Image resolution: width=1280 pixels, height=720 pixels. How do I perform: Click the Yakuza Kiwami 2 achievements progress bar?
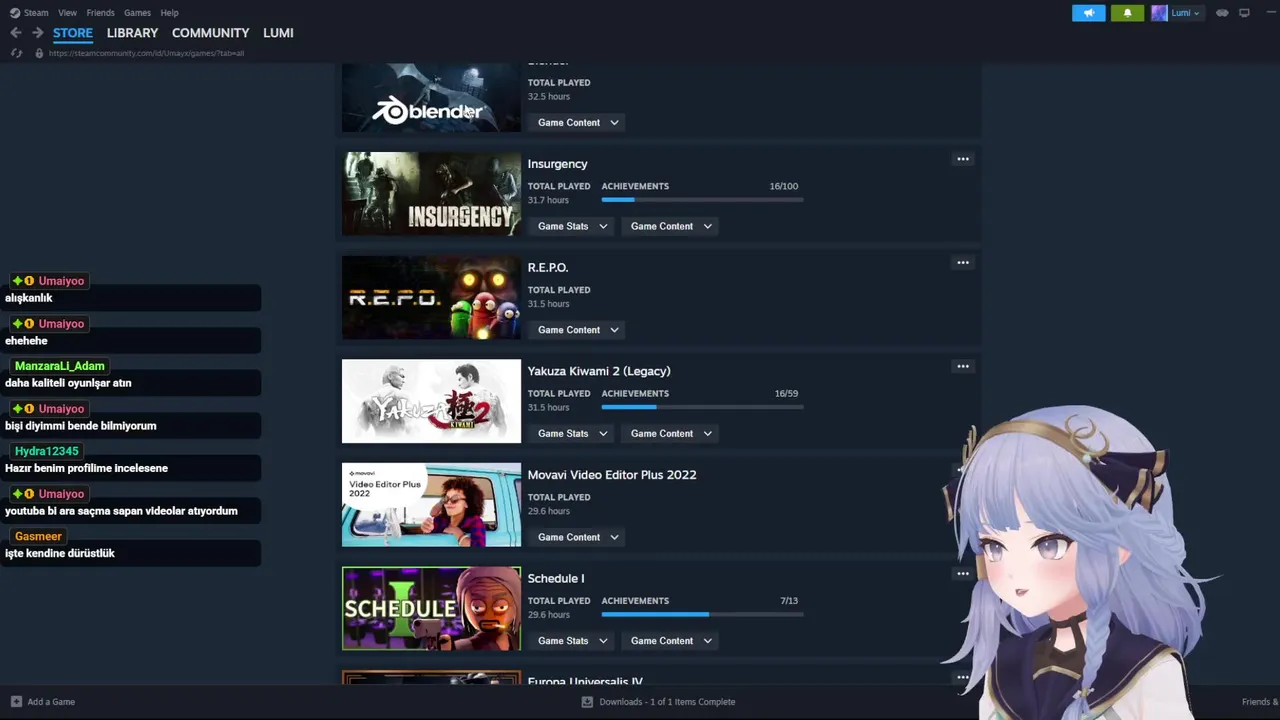pyautogui.click(x=702, y=407)
